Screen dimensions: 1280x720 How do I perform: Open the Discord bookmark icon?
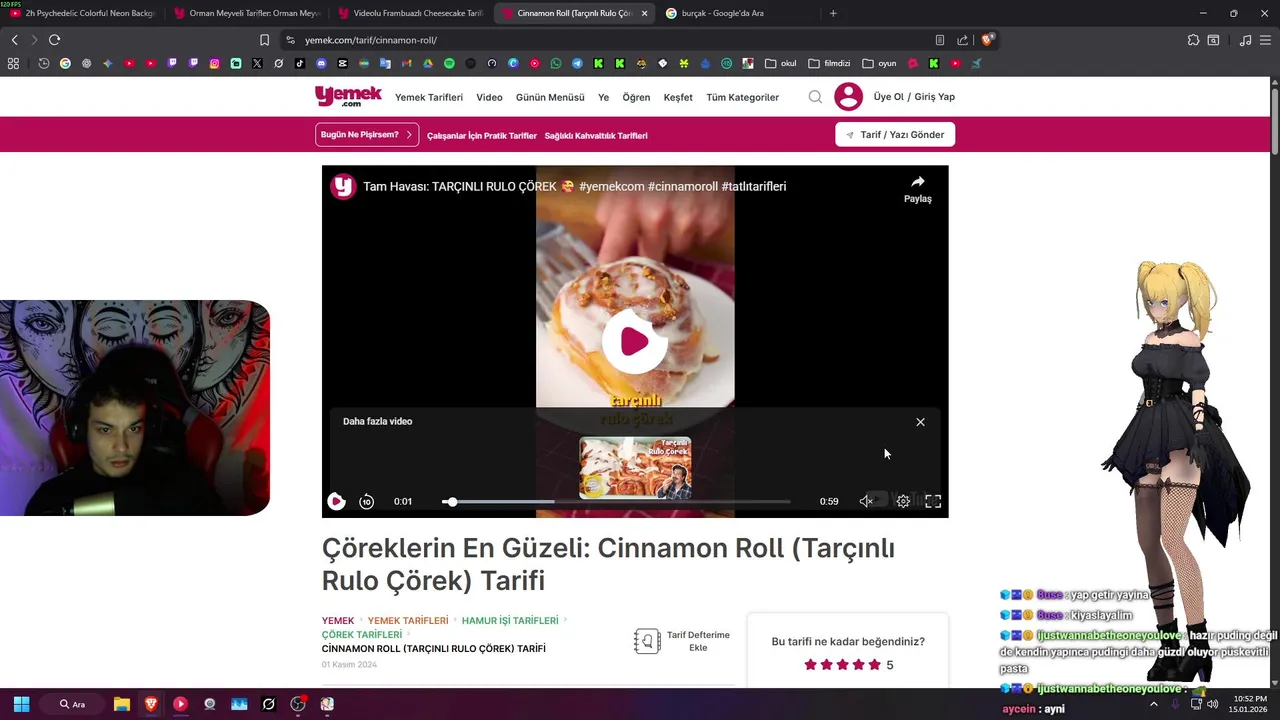tap(321, 63)
